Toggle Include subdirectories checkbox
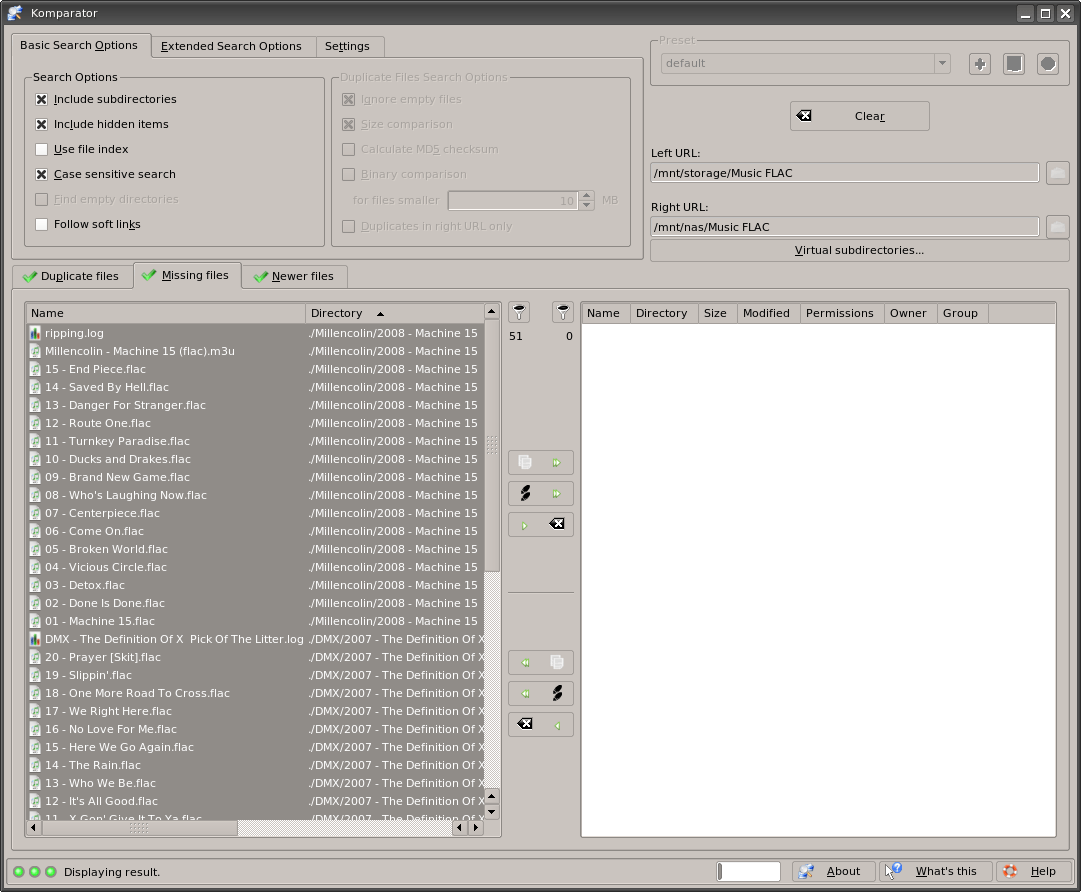Image resolution: width=1081 pixels, height=892 pixels. tap(41, 99)
